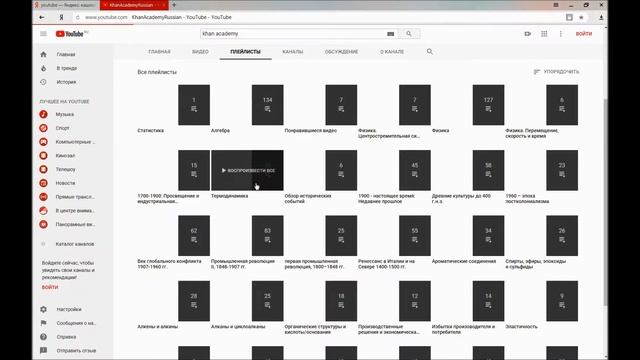Click the search magnifier button
This screenshot has width=640, height=360.
(409, 34)
